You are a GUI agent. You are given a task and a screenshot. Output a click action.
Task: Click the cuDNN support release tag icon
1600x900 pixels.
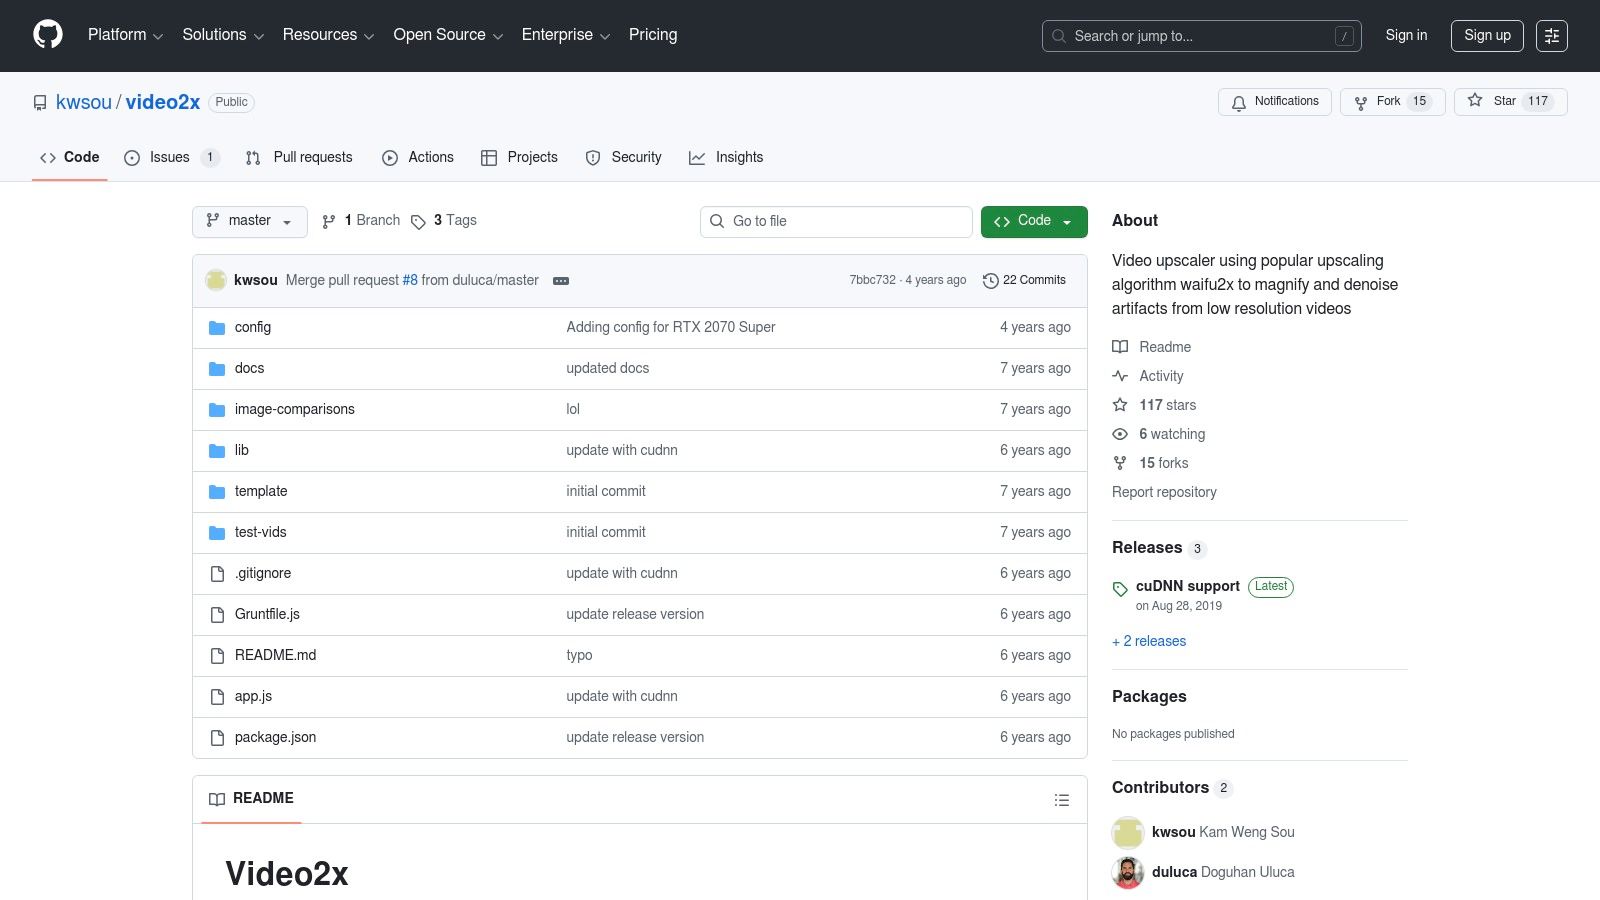click(1120, 589)
